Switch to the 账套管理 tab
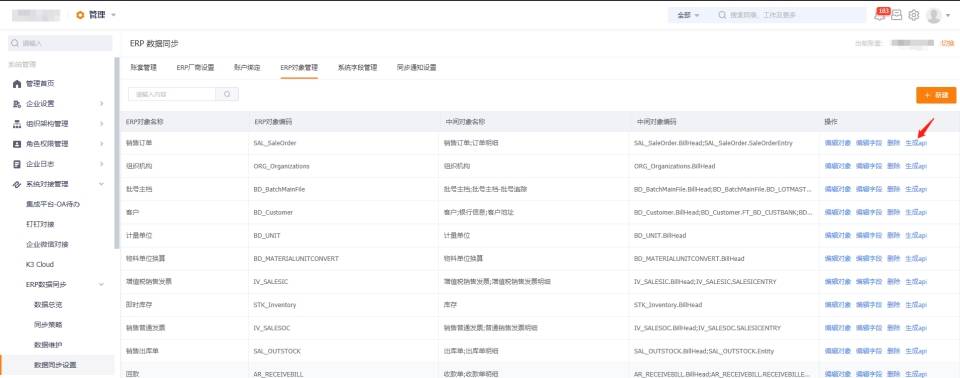 point(144,68)
